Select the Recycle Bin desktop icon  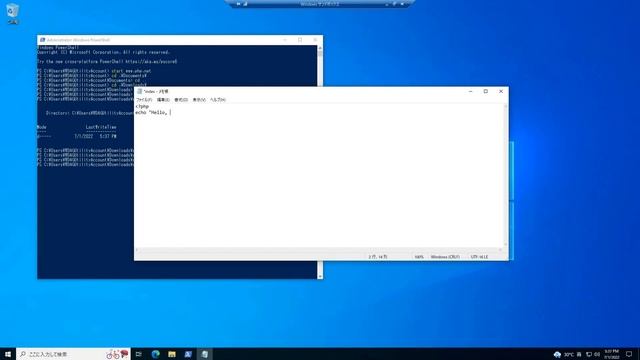coord(13,13)
